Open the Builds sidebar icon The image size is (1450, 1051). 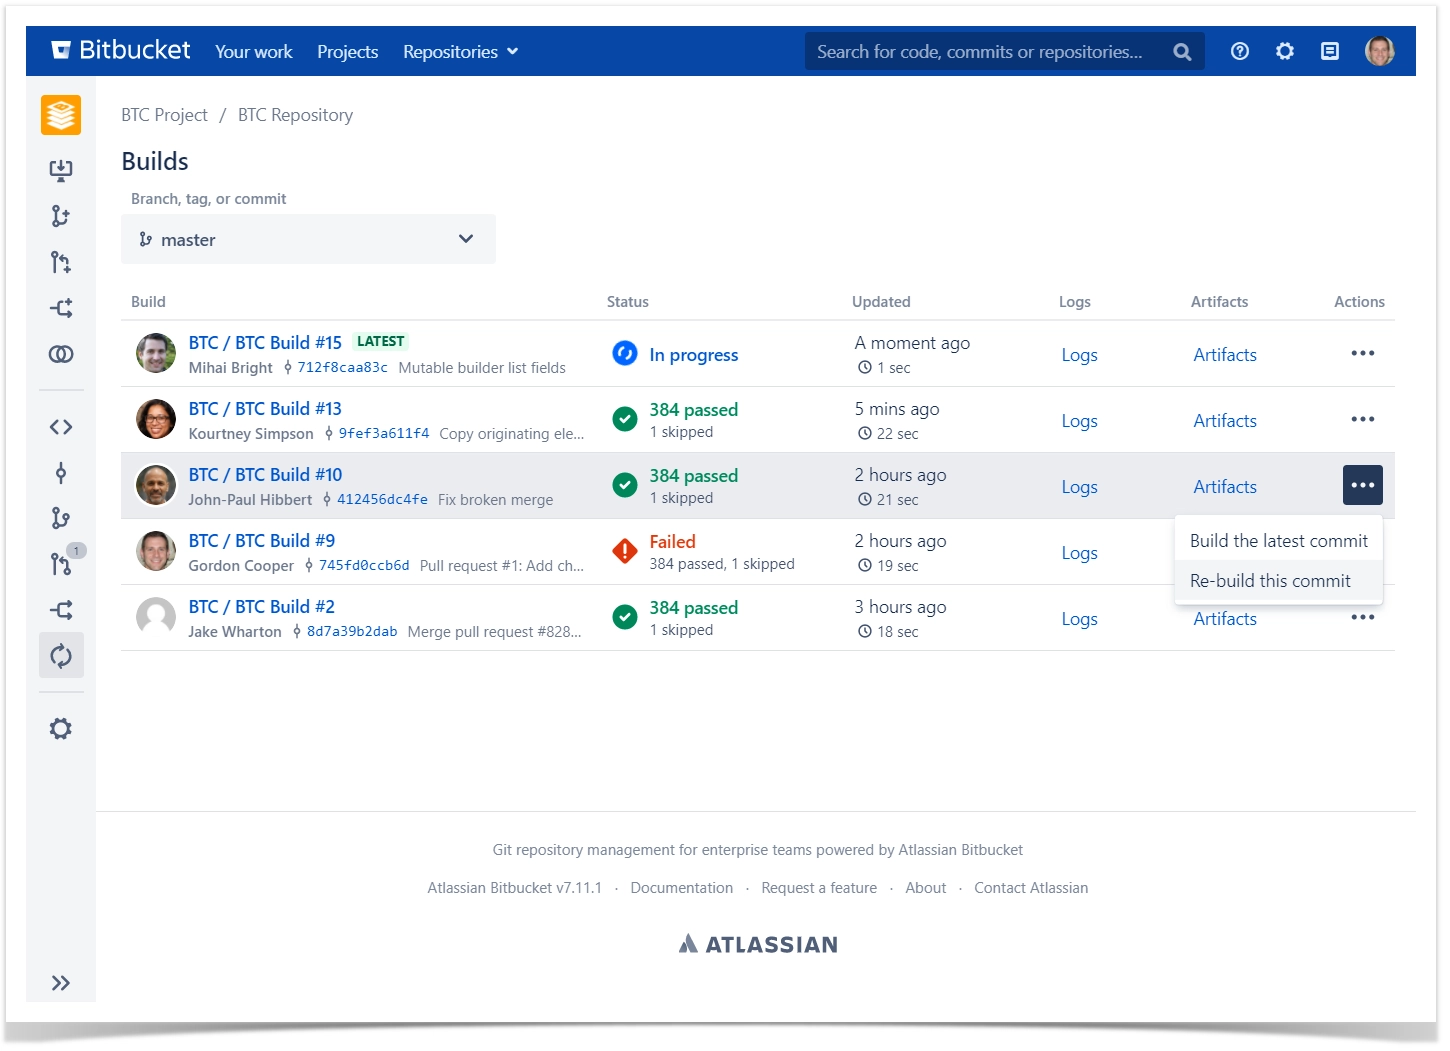61,656
